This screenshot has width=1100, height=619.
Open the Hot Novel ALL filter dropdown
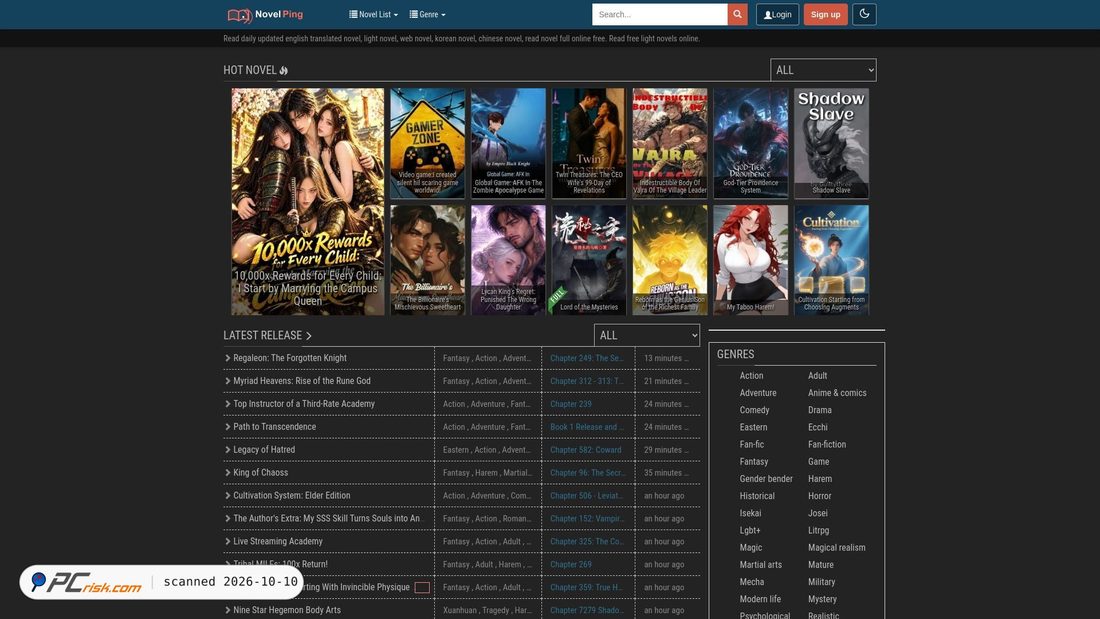coord(823,70)
